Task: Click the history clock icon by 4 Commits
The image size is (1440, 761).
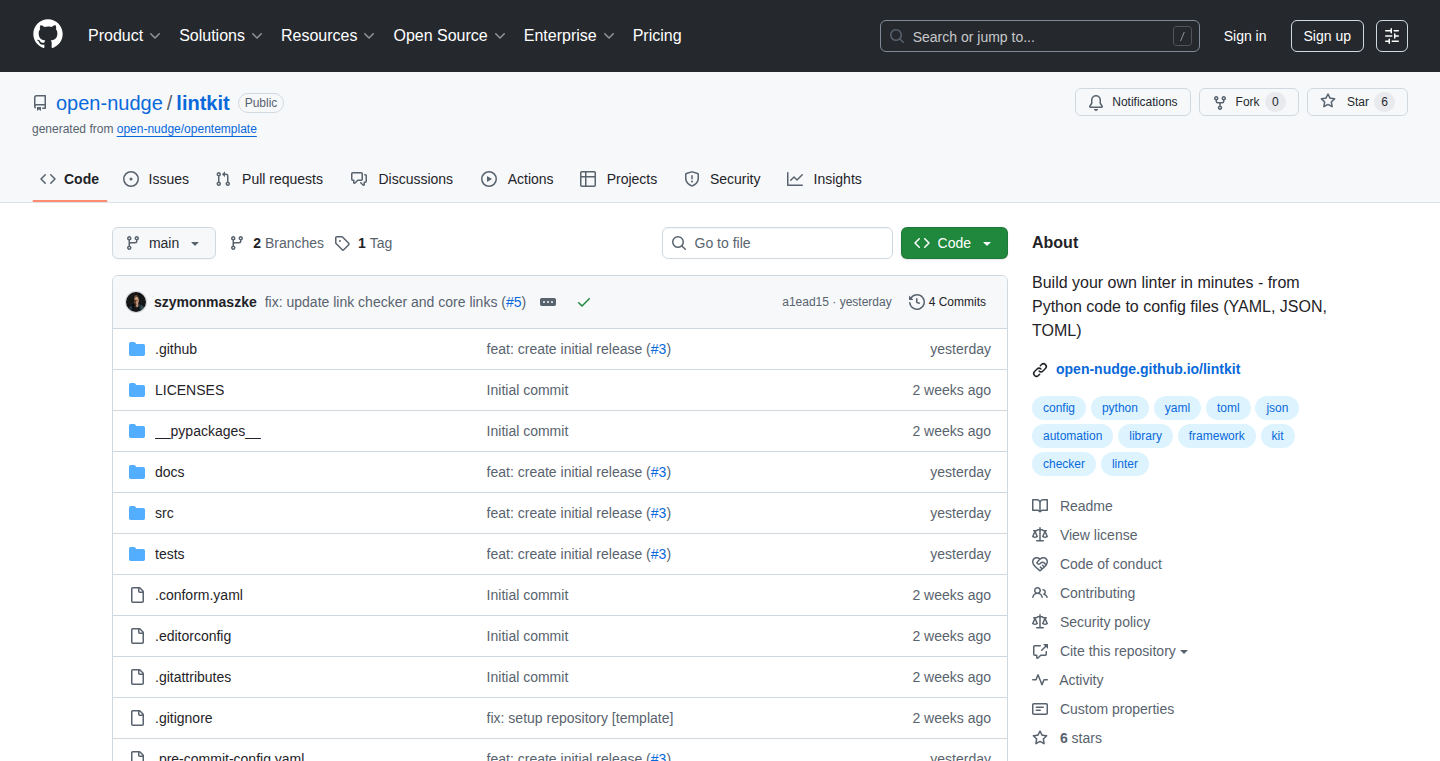Action: (916, 302)
